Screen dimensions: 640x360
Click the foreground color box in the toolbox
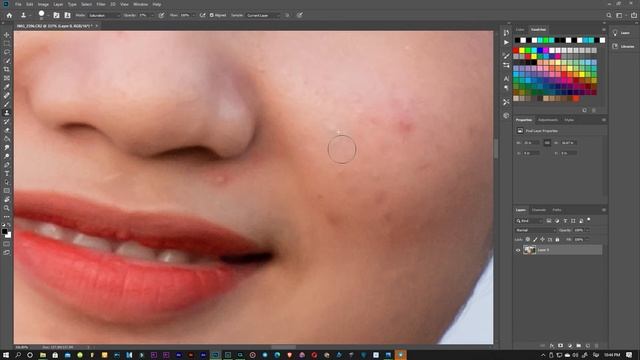click(x=4, y=231)
